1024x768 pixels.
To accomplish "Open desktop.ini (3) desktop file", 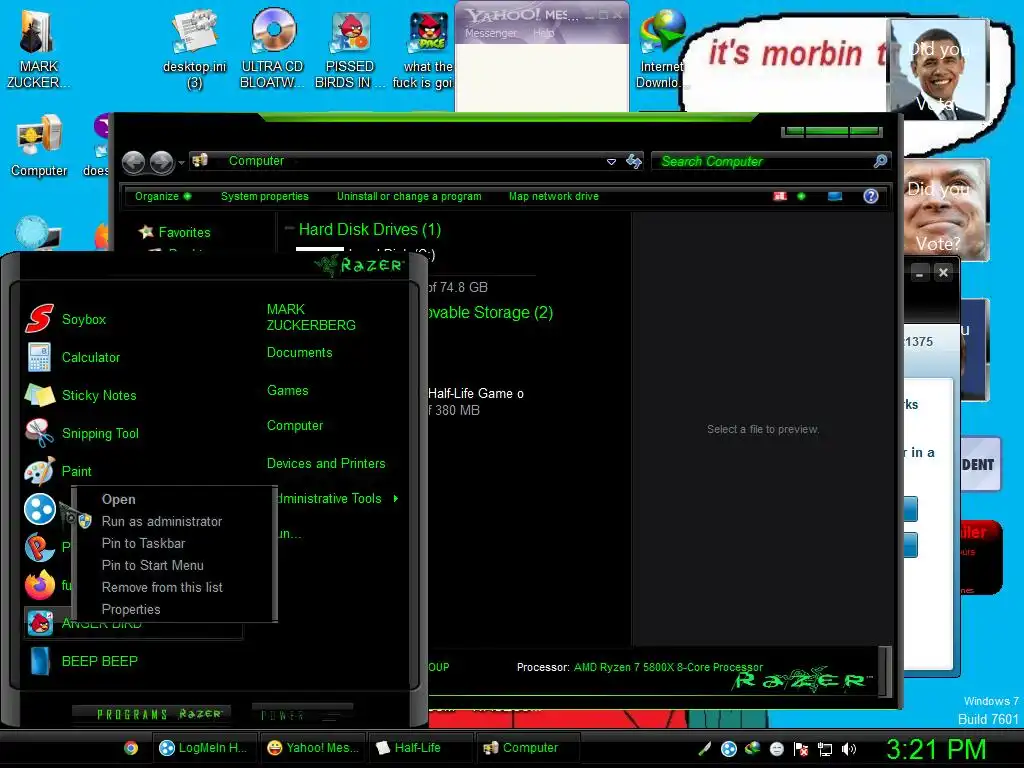I will click(x=194, y=50).
